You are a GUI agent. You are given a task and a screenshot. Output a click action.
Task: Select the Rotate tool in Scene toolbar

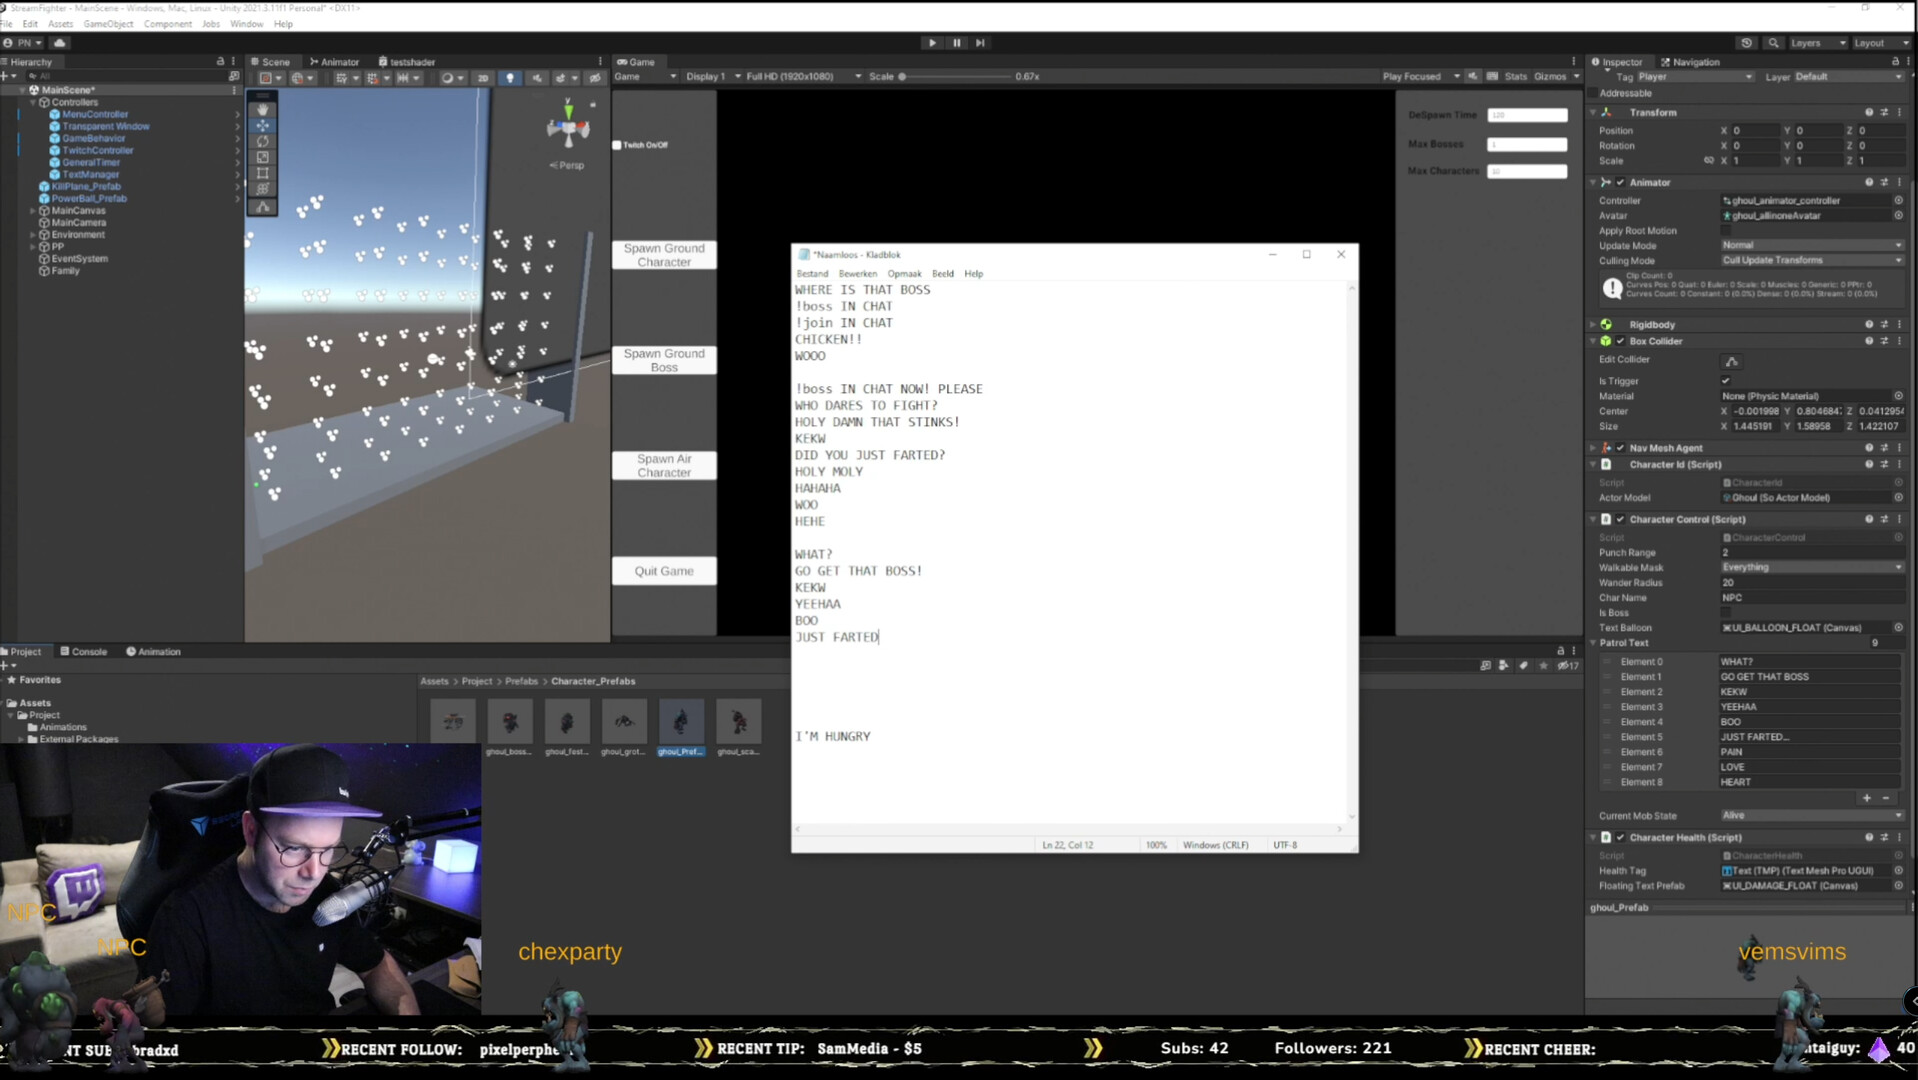[263, 142]
